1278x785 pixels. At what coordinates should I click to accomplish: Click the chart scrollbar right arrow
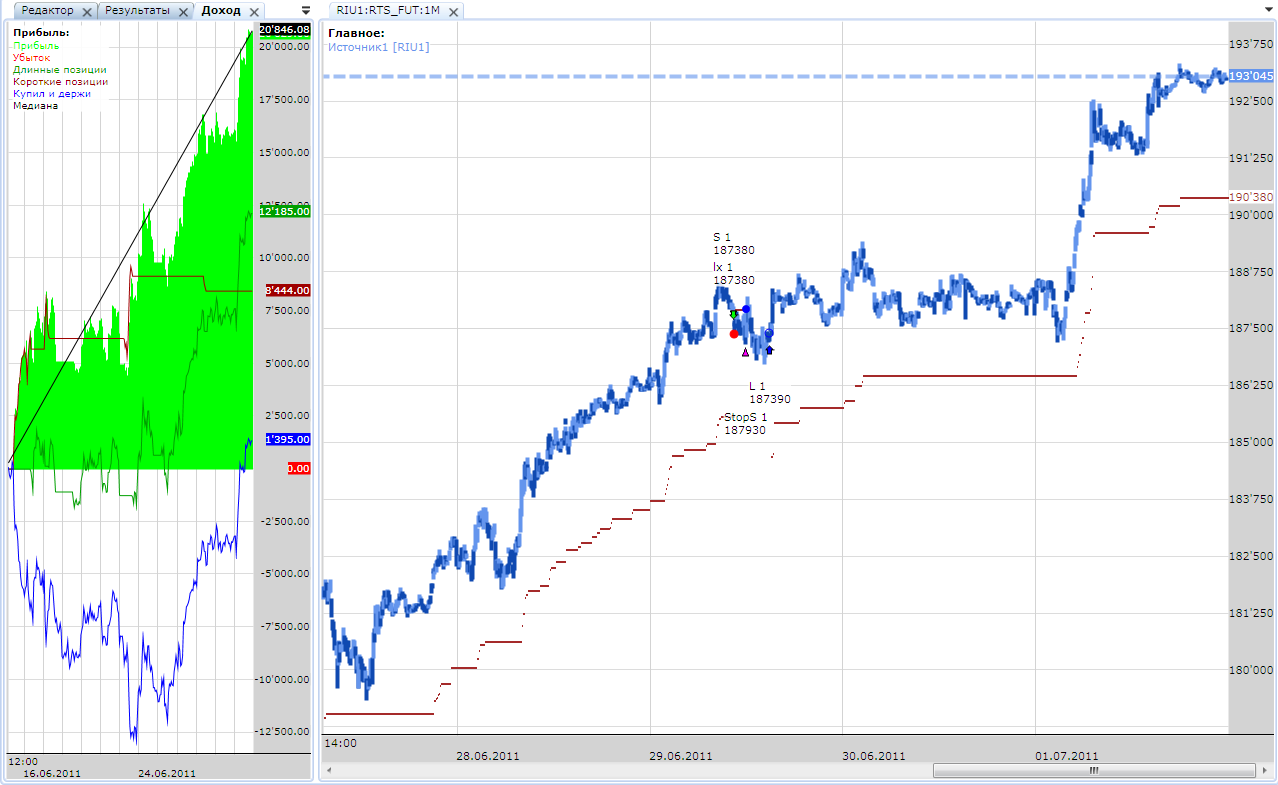(1264, 771)
